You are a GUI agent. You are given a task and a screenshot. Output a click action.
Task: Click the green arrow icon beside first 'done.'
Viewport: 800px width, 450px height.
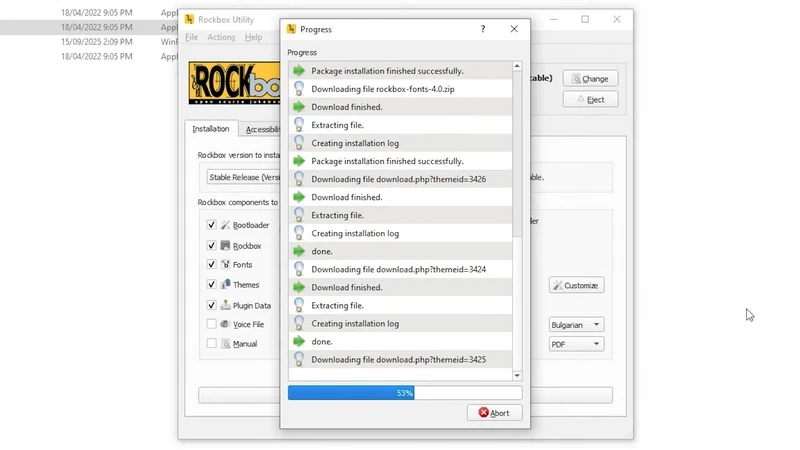pyautogui.click(x=299, y=251)
